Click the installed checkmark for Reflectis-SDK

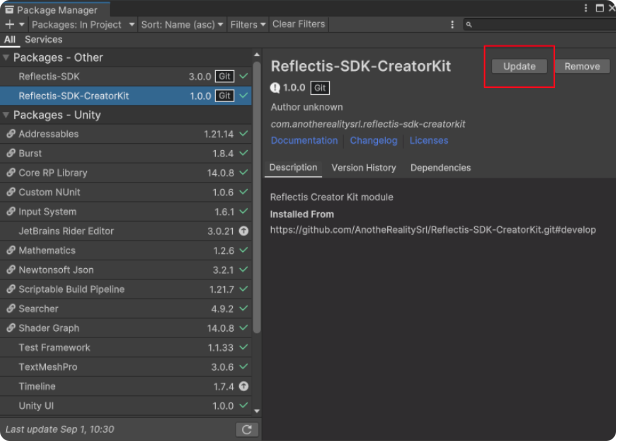244,76
